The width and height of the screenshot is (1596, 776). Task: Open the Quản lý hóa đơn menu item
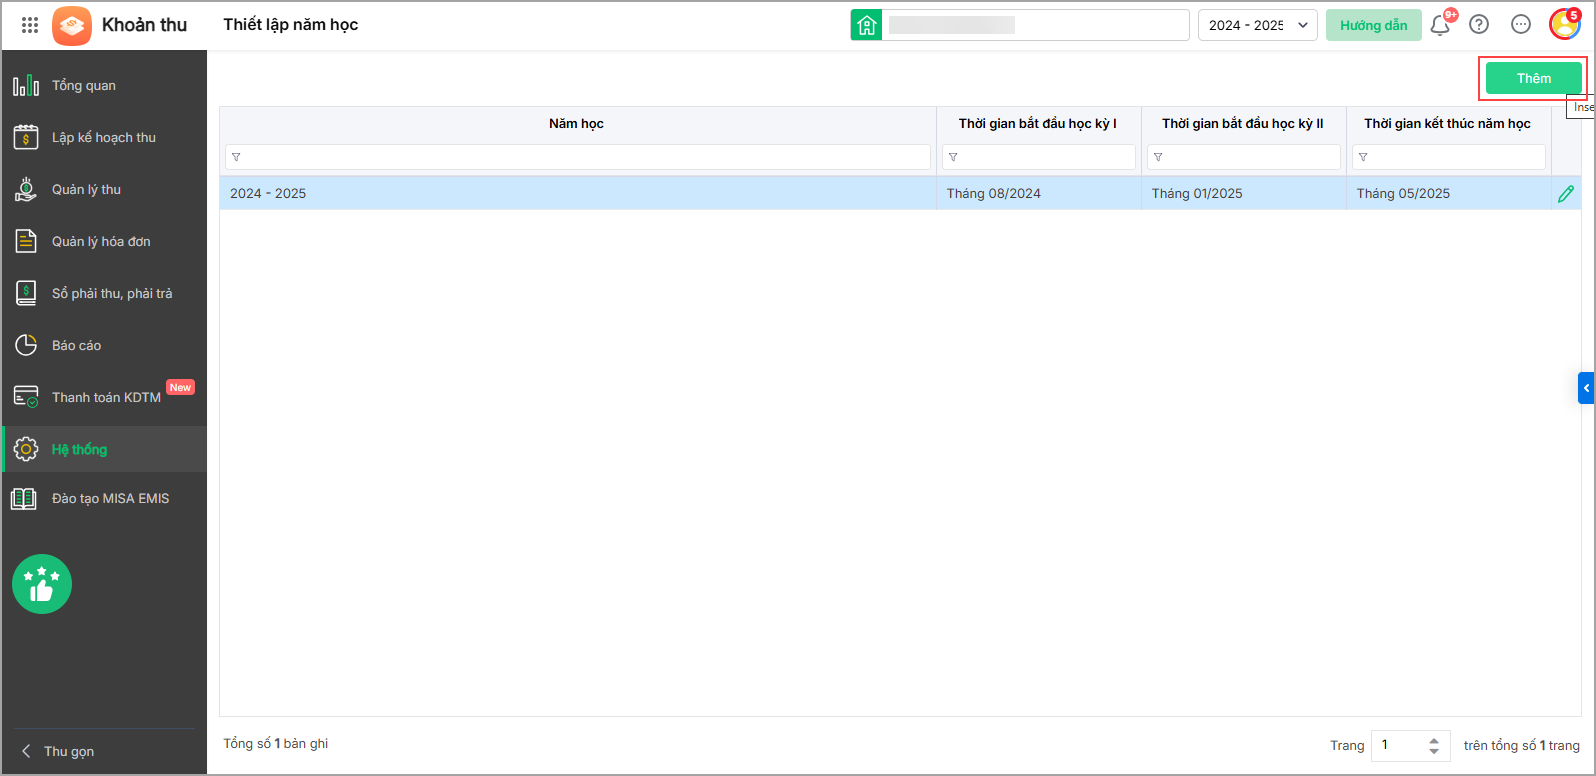104,241
